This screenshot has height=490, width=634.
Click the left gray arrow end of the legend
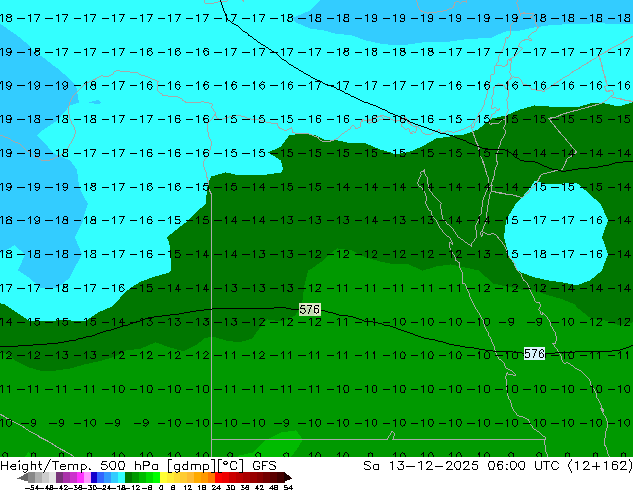coord(23,477)
